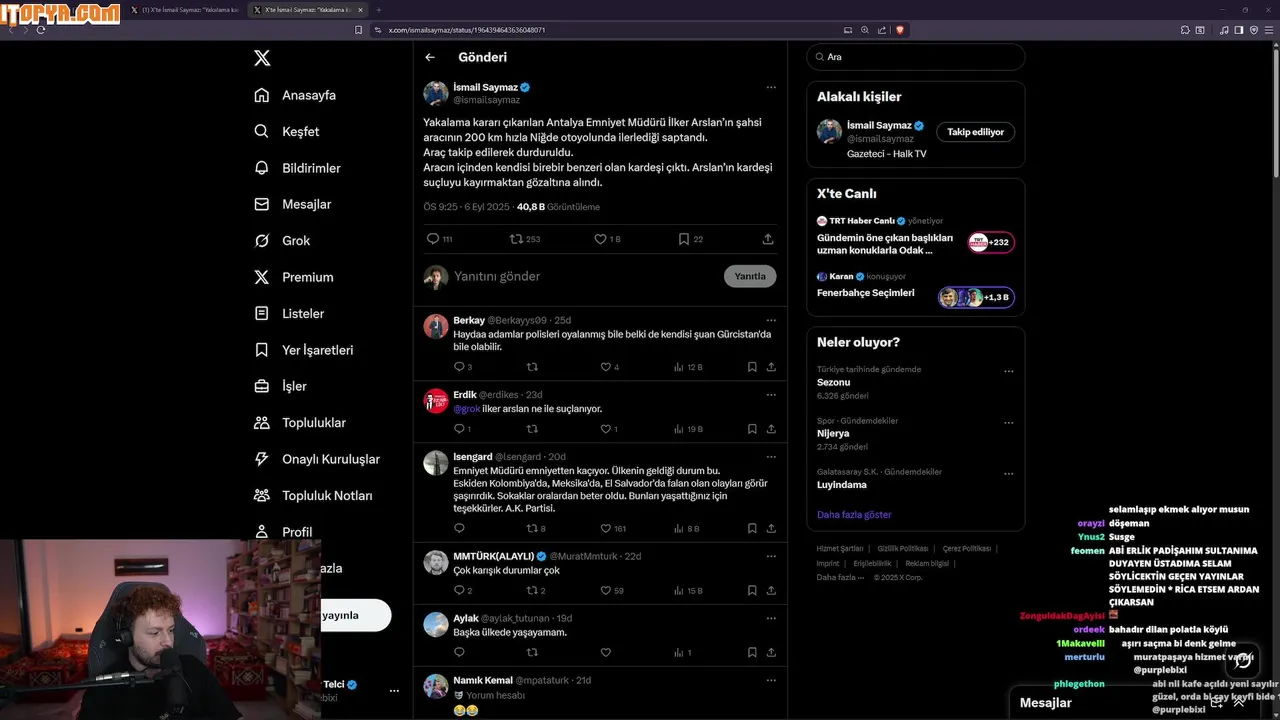Click the zoom magnifier in the address bar

point(865,30)
